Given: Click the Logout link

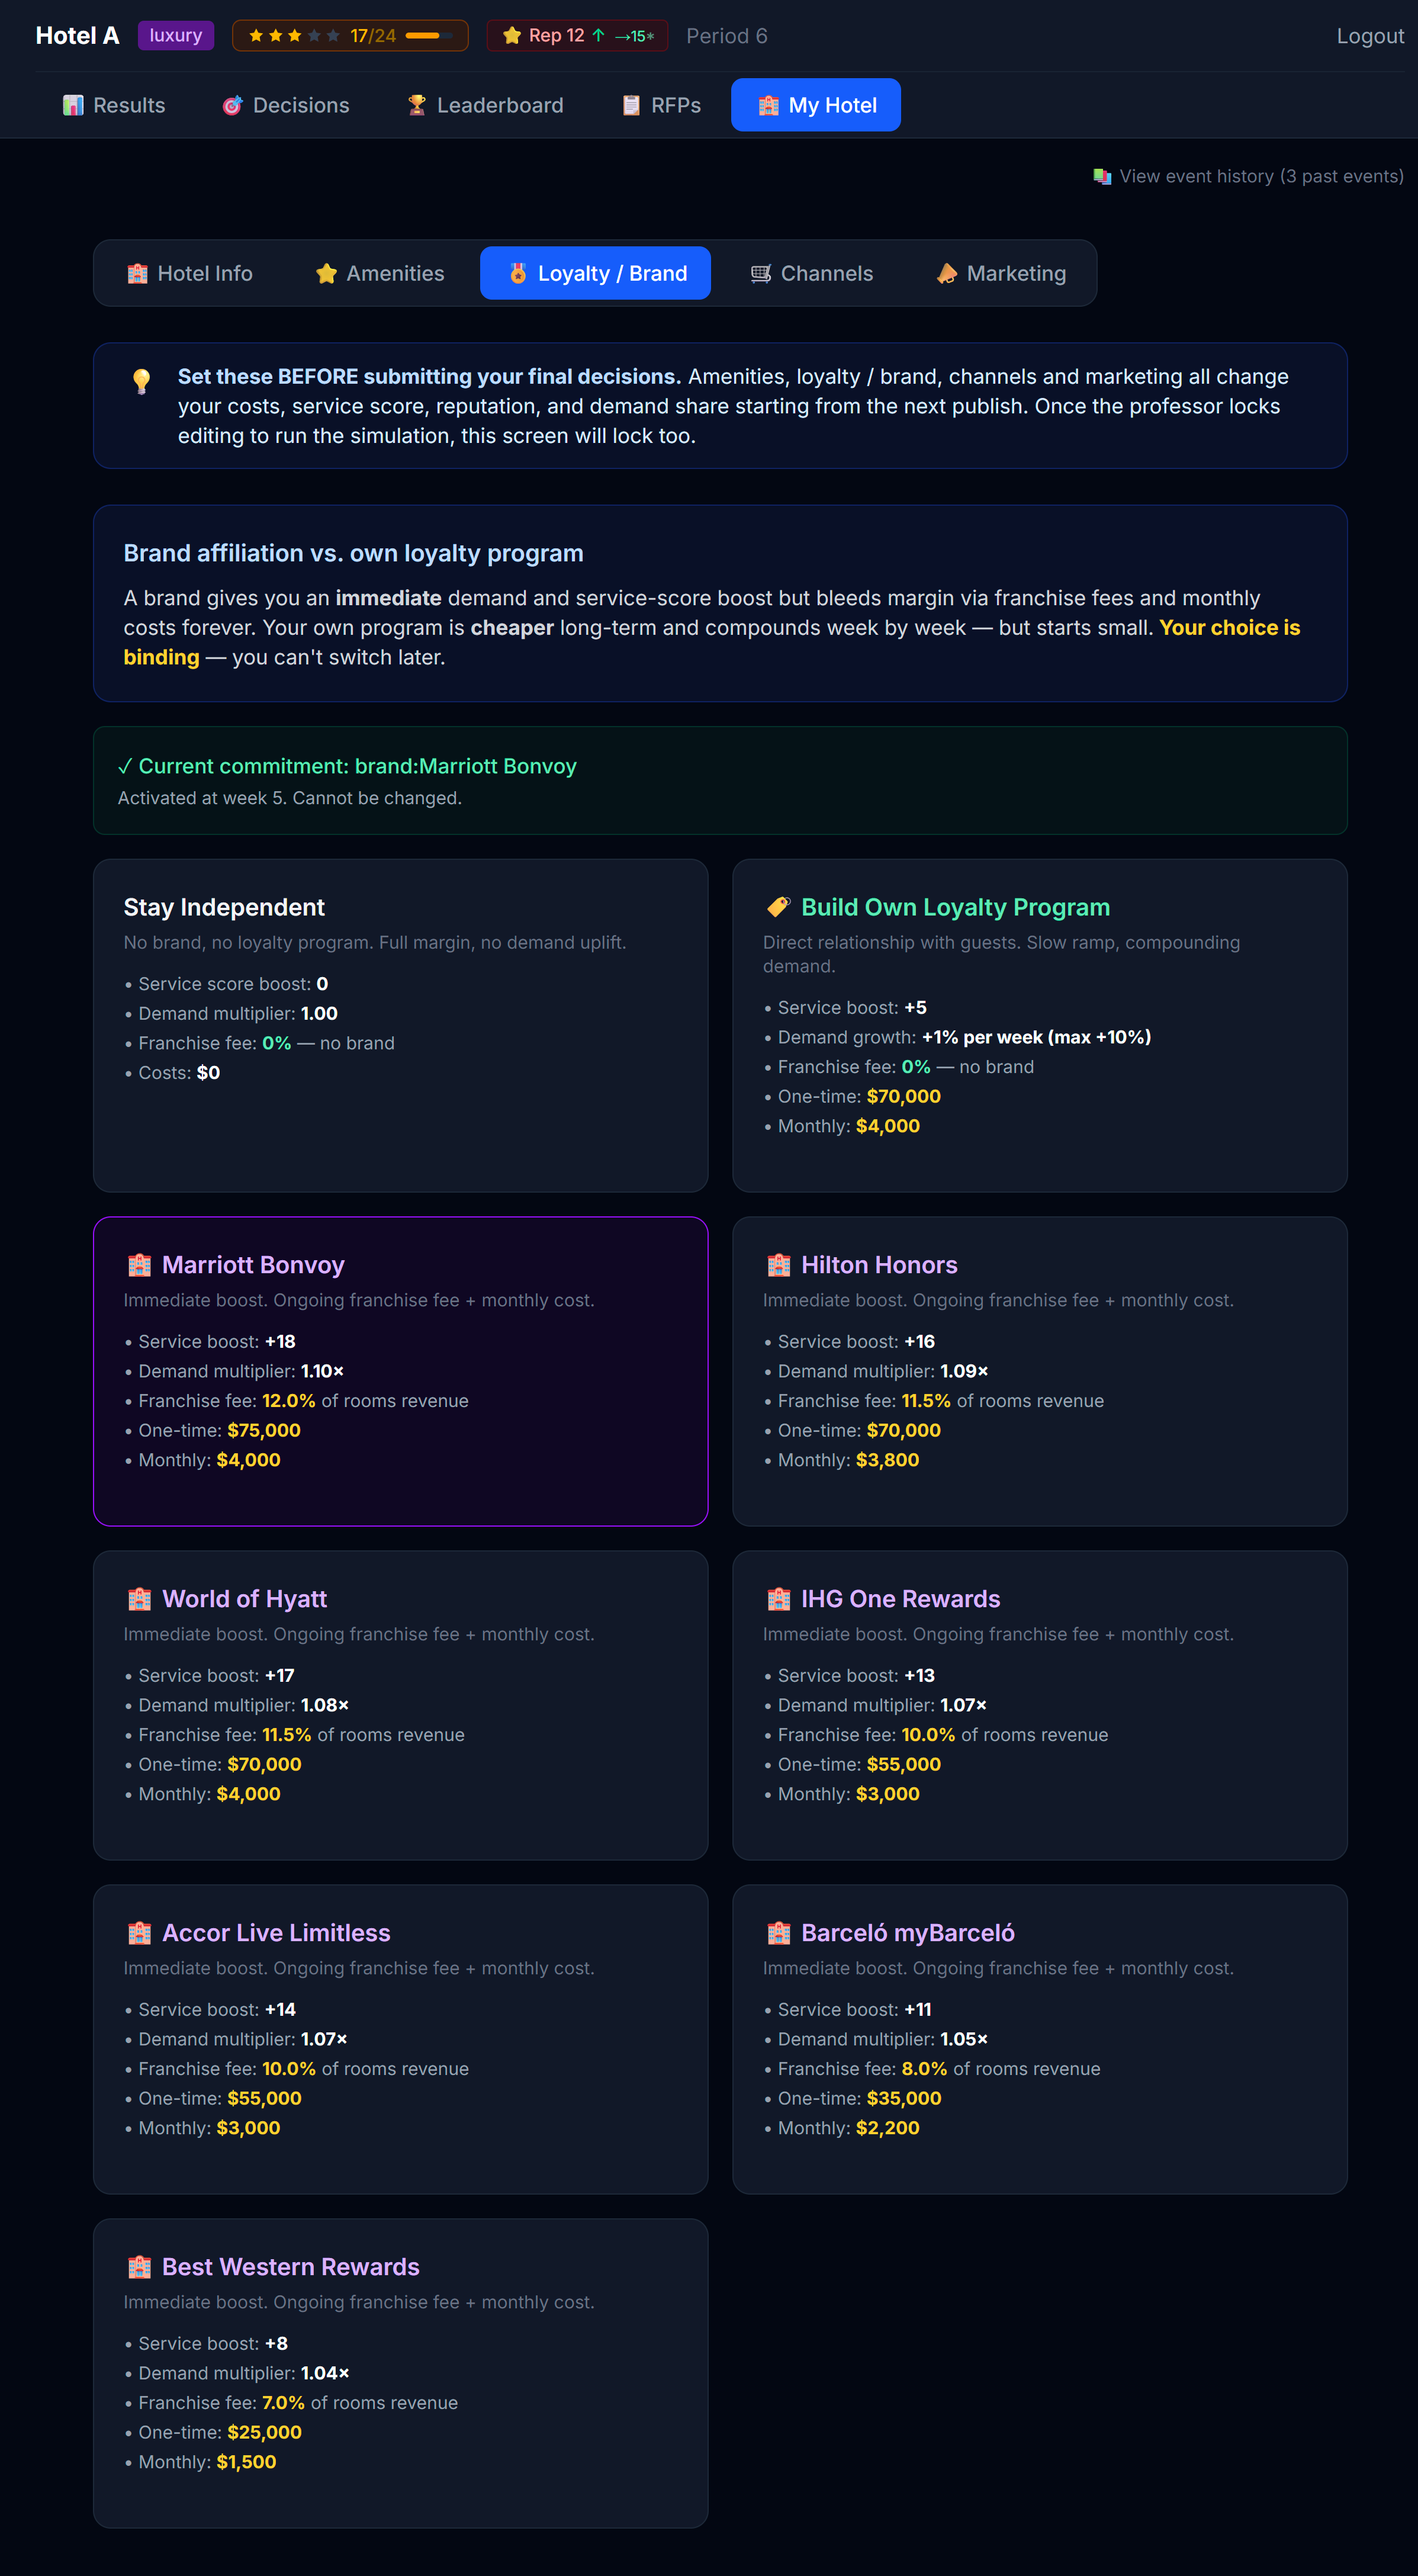Looking at the screenshot, I should (x=1370, y=36).
